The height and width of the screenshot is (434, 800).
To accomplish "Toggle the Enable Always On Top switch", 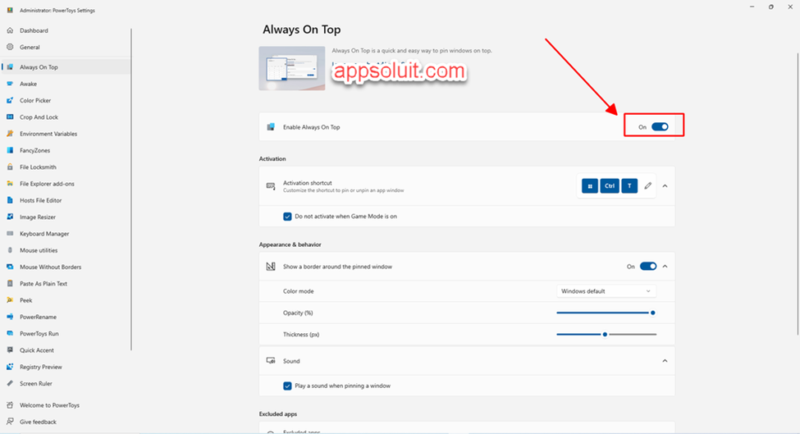I will tap(660, 127).
